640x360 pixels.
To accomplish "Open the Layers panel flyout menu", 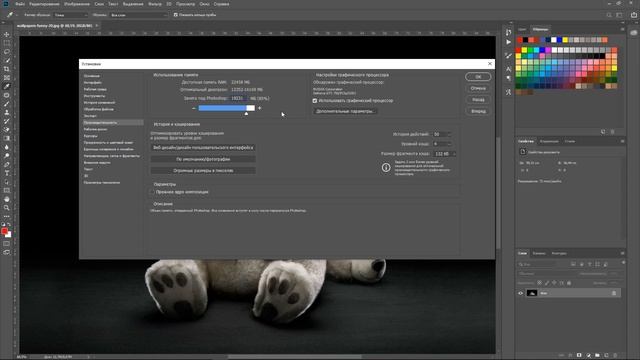I will 622,253.
